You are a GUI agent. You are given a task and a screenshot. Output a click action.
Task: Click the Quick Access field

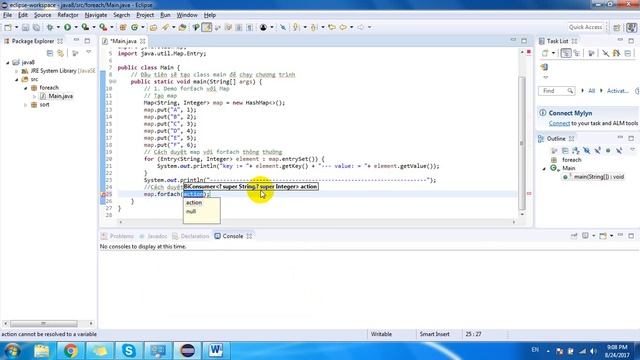click(585, 27)
